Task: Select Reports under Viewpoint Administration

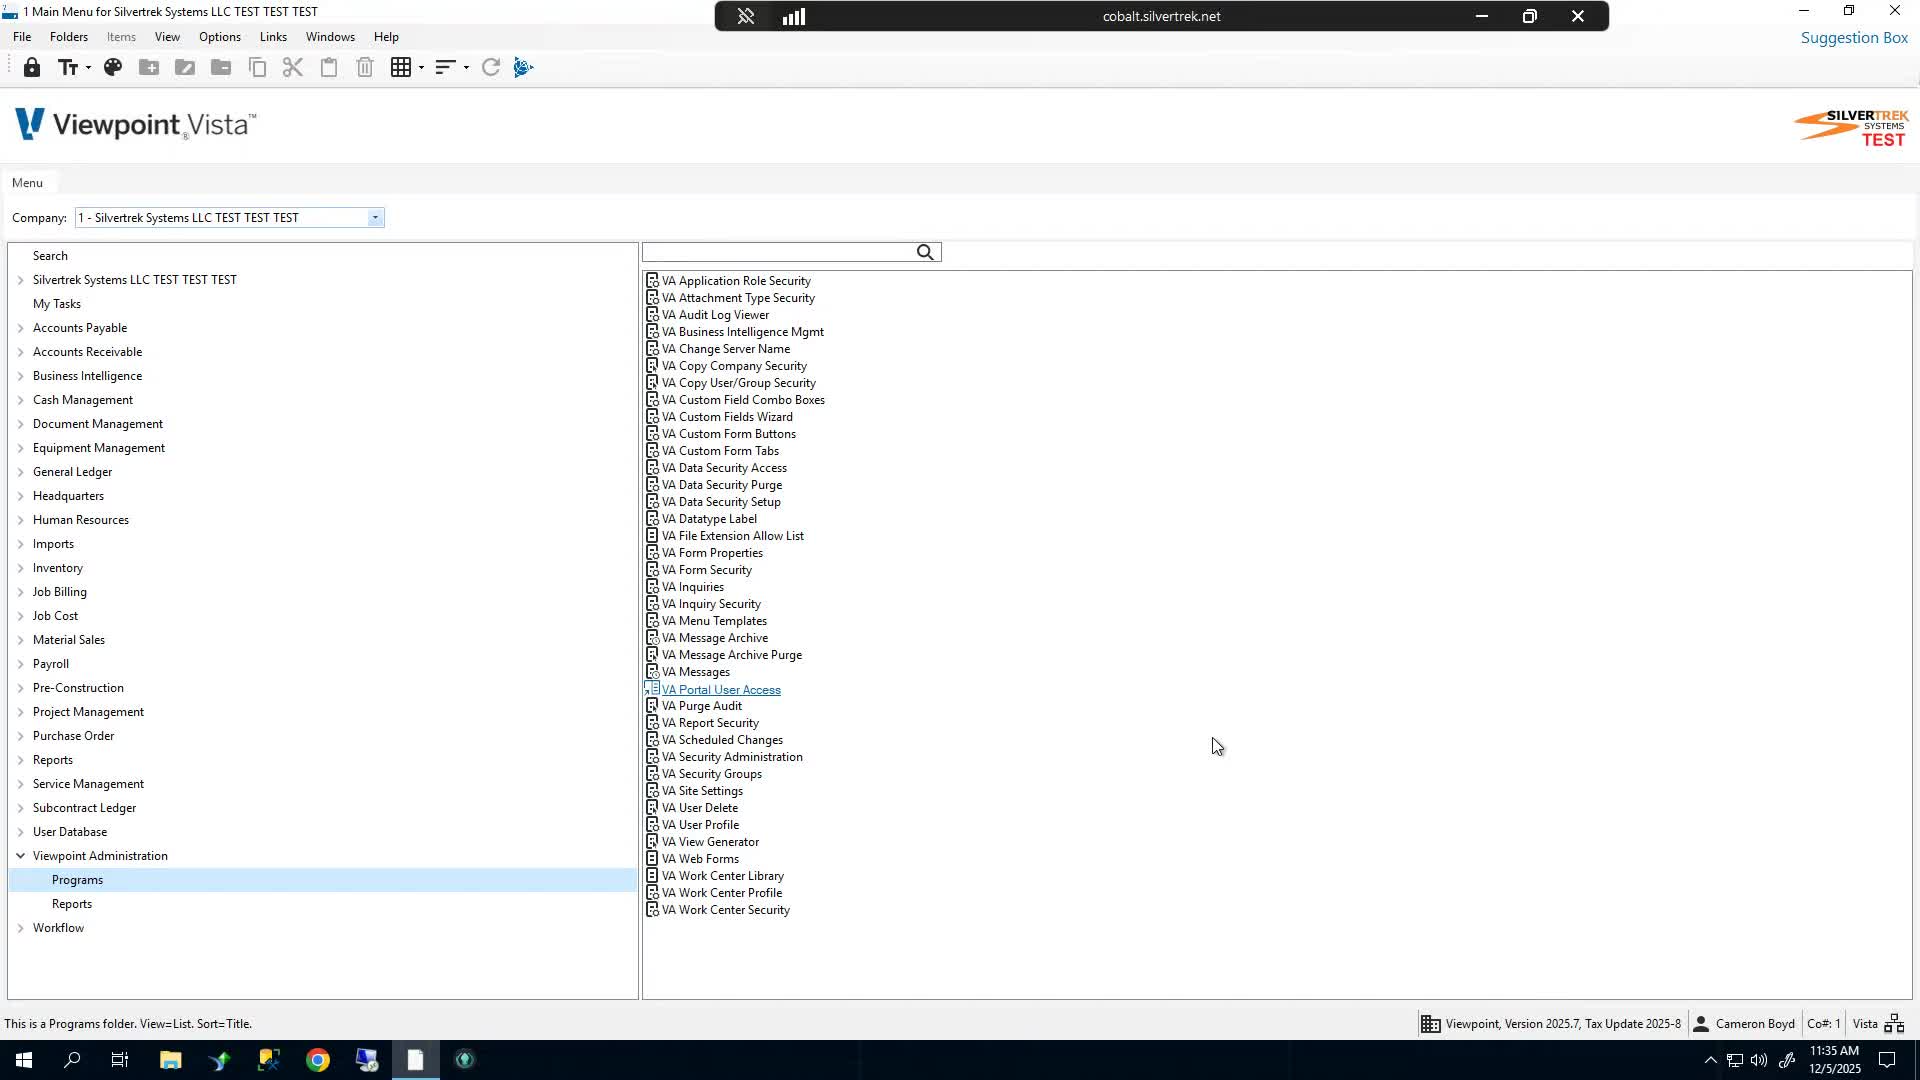Action: click(72, 904)
